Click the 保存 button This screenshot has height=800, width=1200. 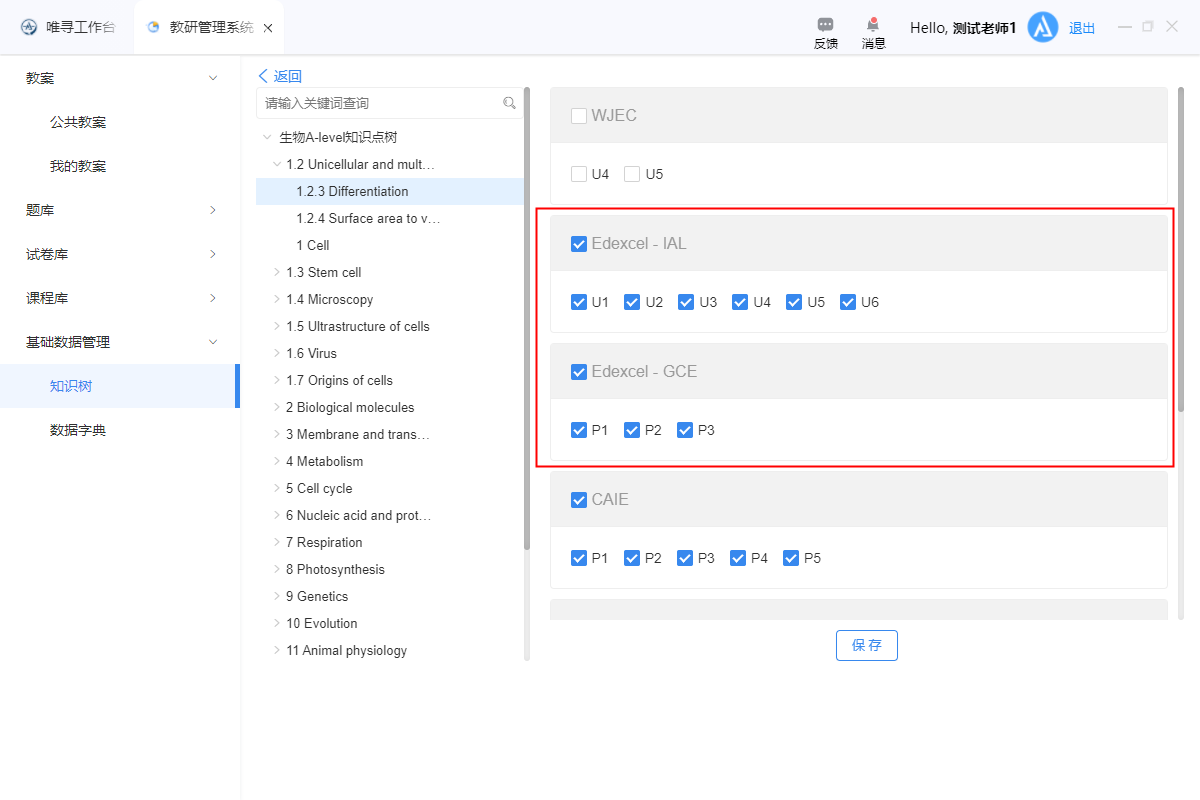click(866, 645)
